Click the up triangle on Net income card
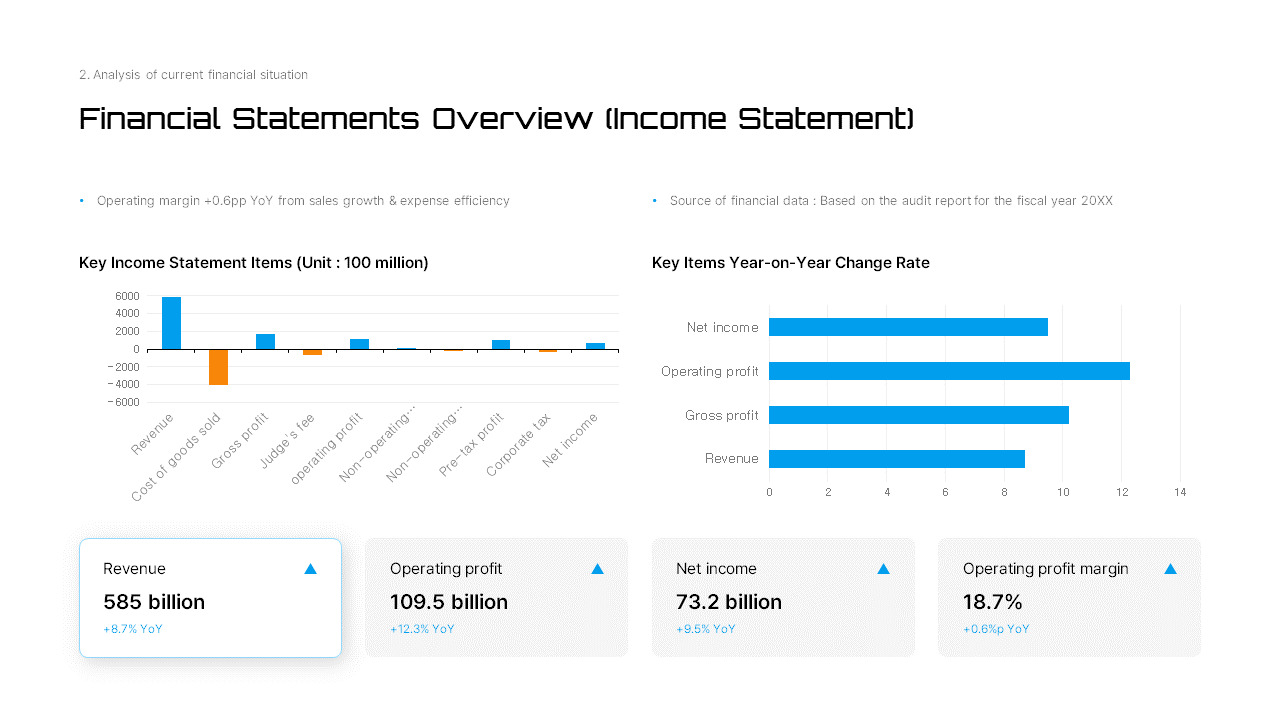This screenshot has width=1280, height=720. click(x=883, y=569)
